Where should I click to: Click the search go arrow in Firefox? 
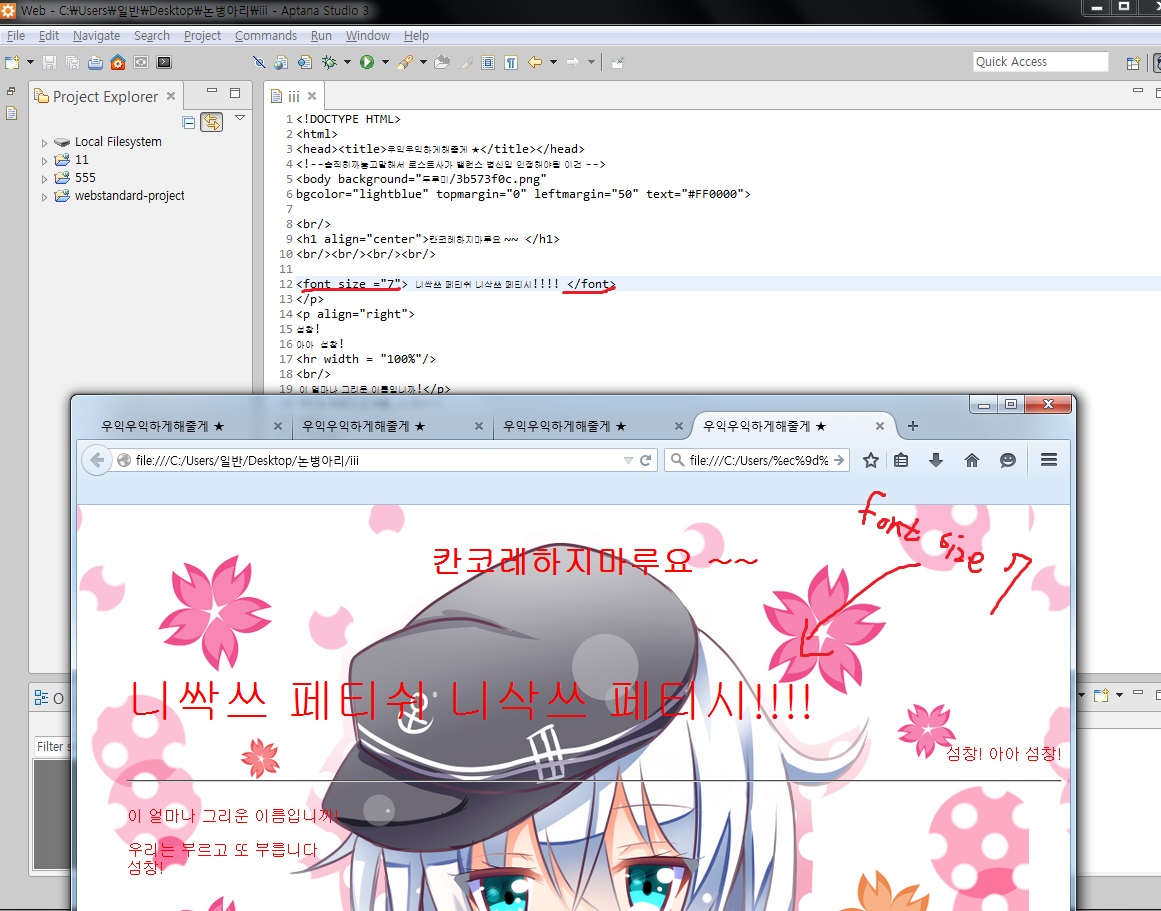click(839, 460)
